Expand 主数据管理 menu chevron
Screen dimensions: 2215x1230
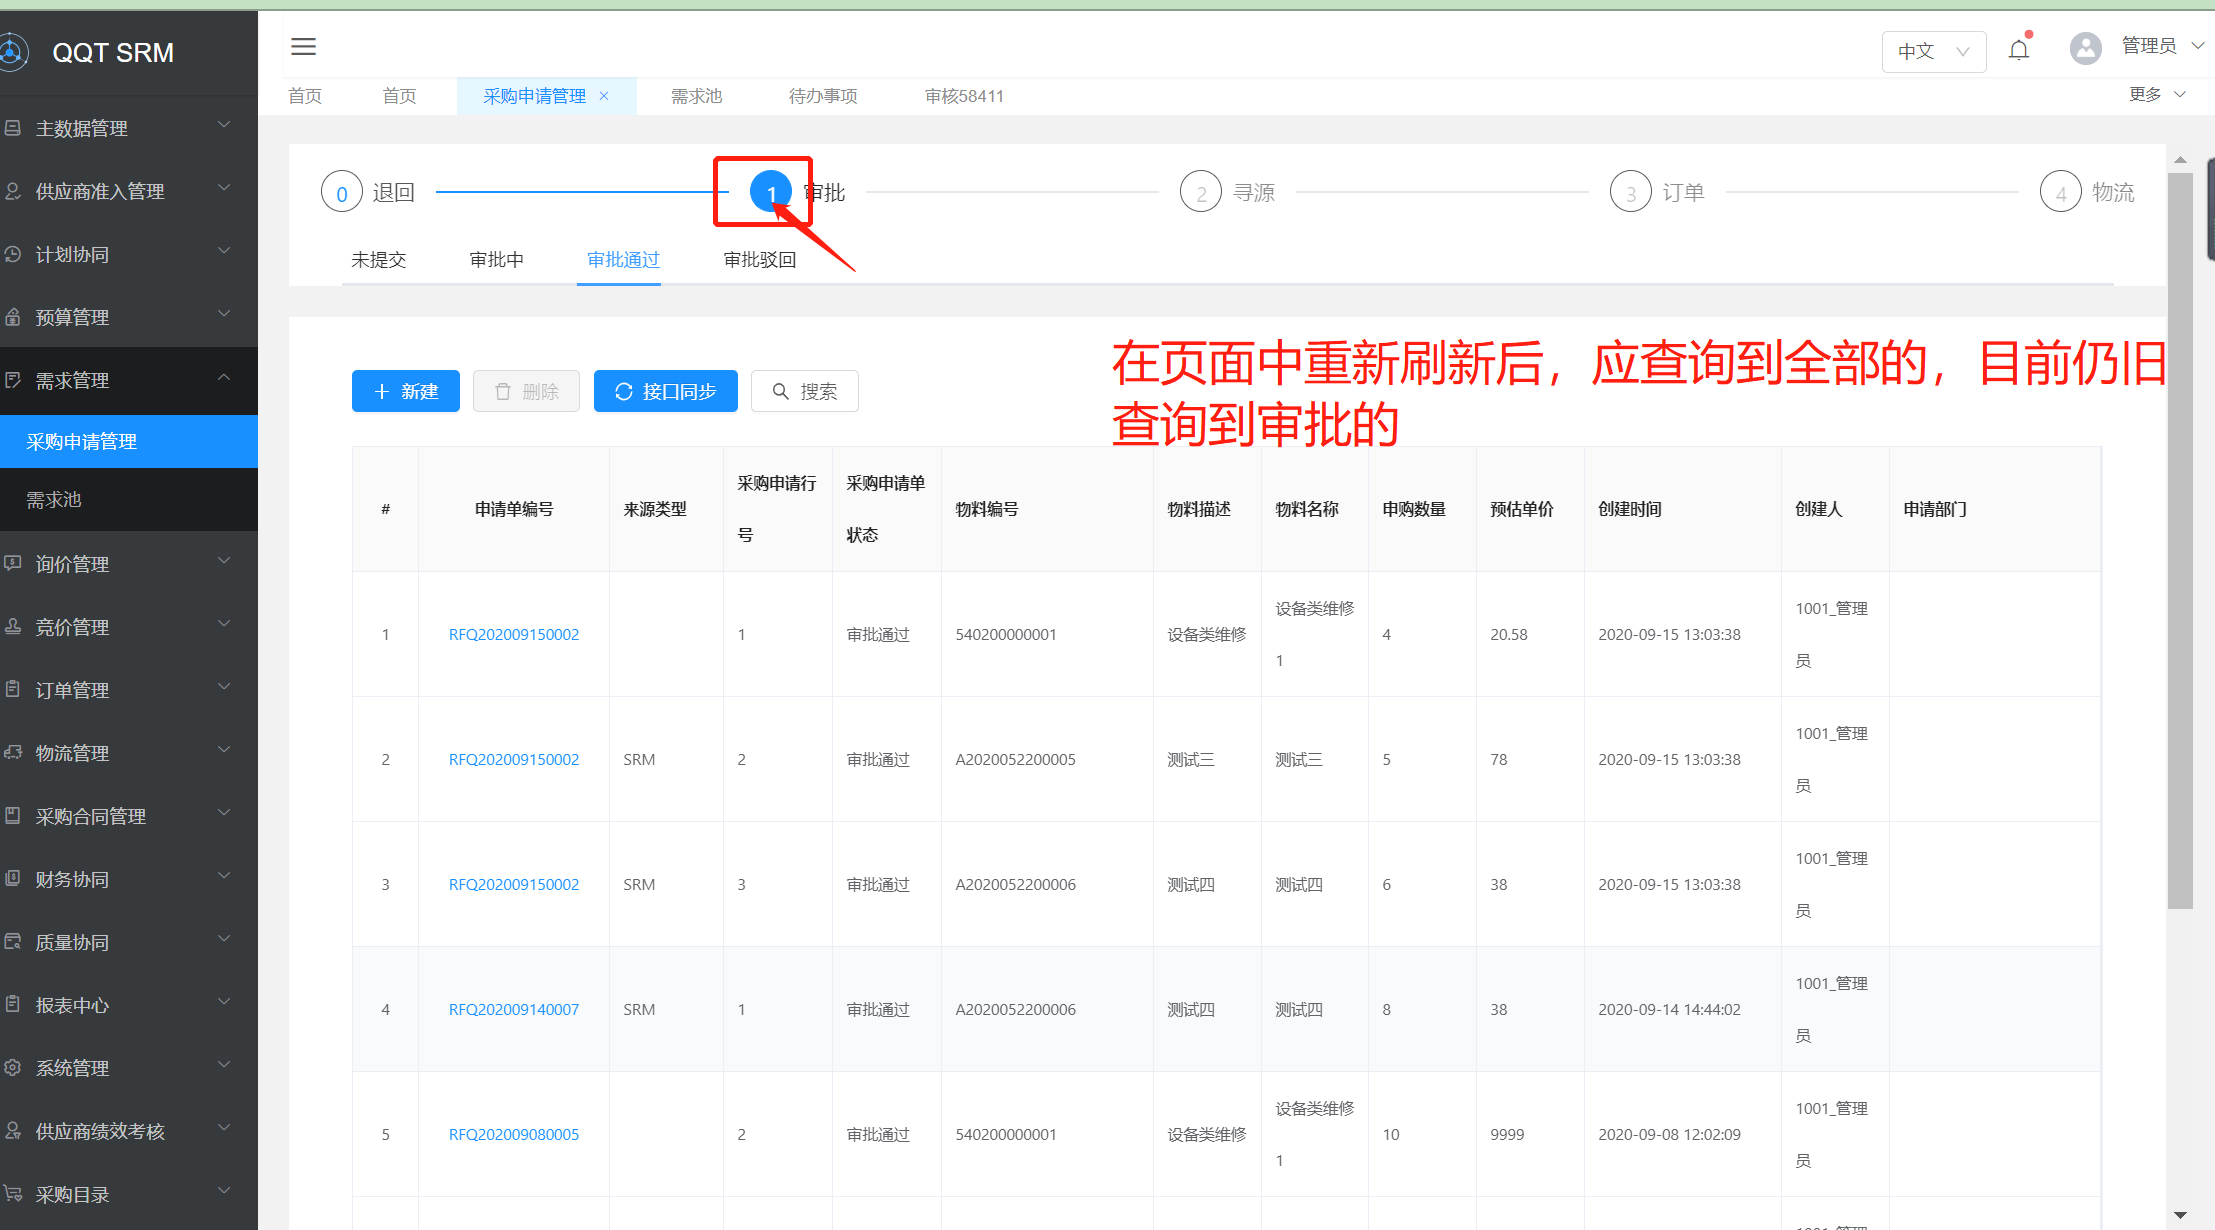(x=224, y=126)
